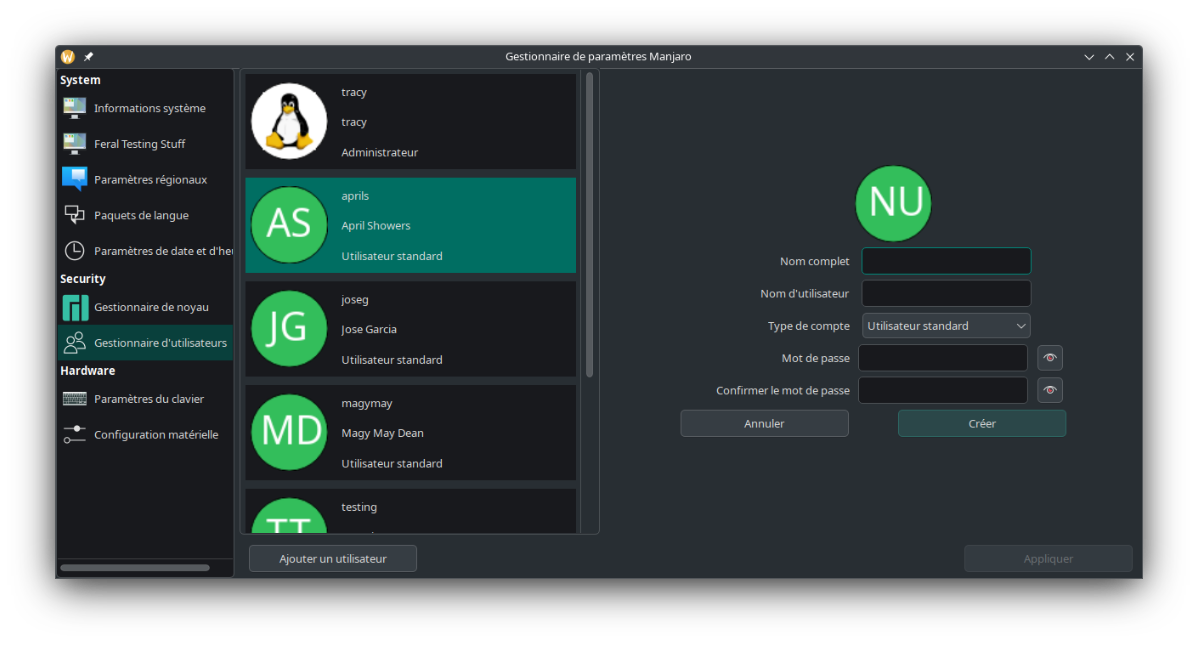The width and height of the screenshot is (1199, 645).
Task: Open Informations système menu entry
Action: pos(145,108)
